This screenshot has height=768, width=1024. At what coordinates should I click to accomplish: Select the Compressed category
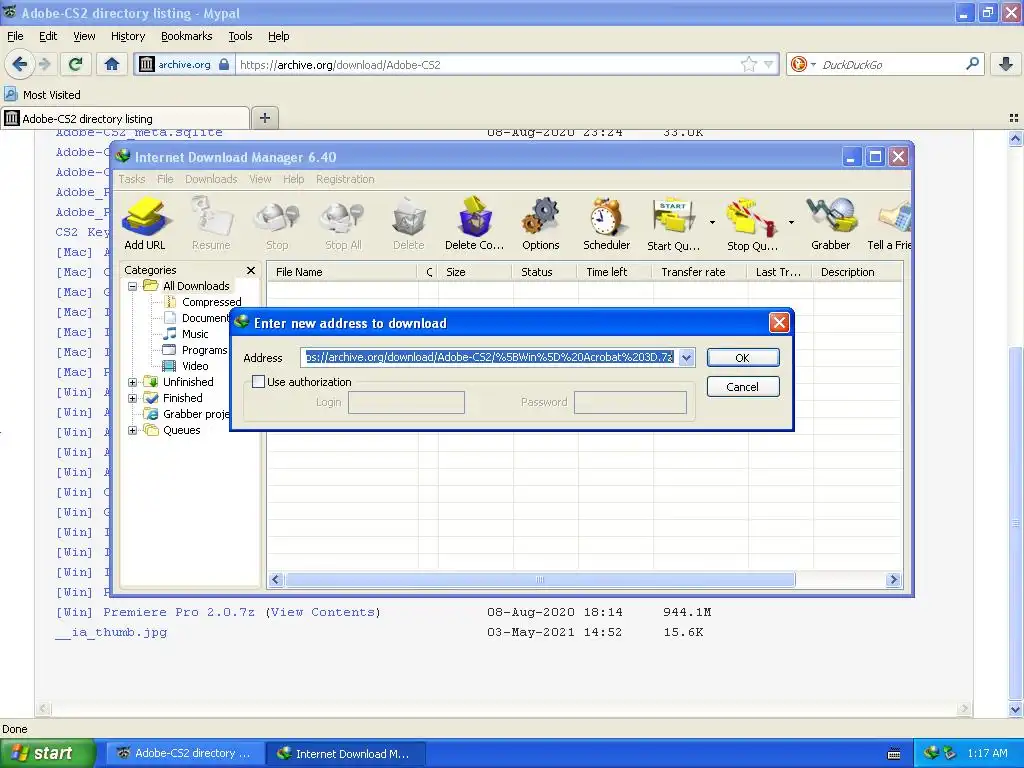[212, 302]
